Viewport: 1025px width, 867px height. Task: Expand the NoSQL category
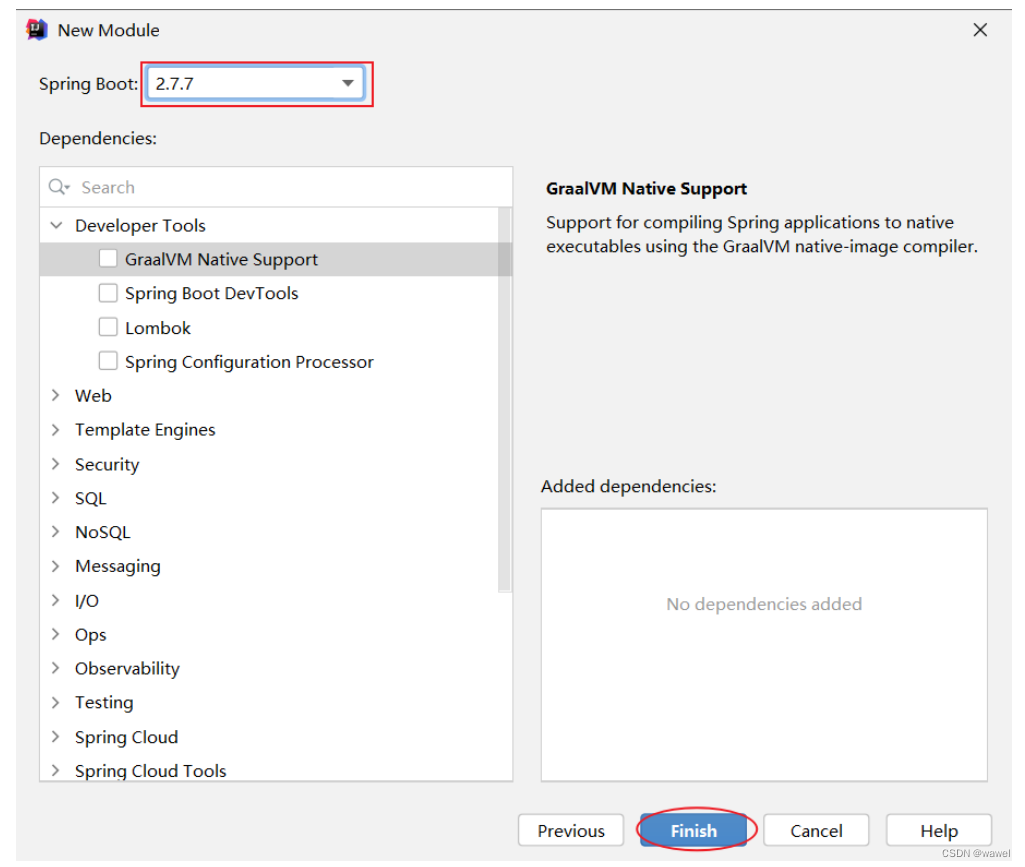pyautogui.click(x=56, y=532)
